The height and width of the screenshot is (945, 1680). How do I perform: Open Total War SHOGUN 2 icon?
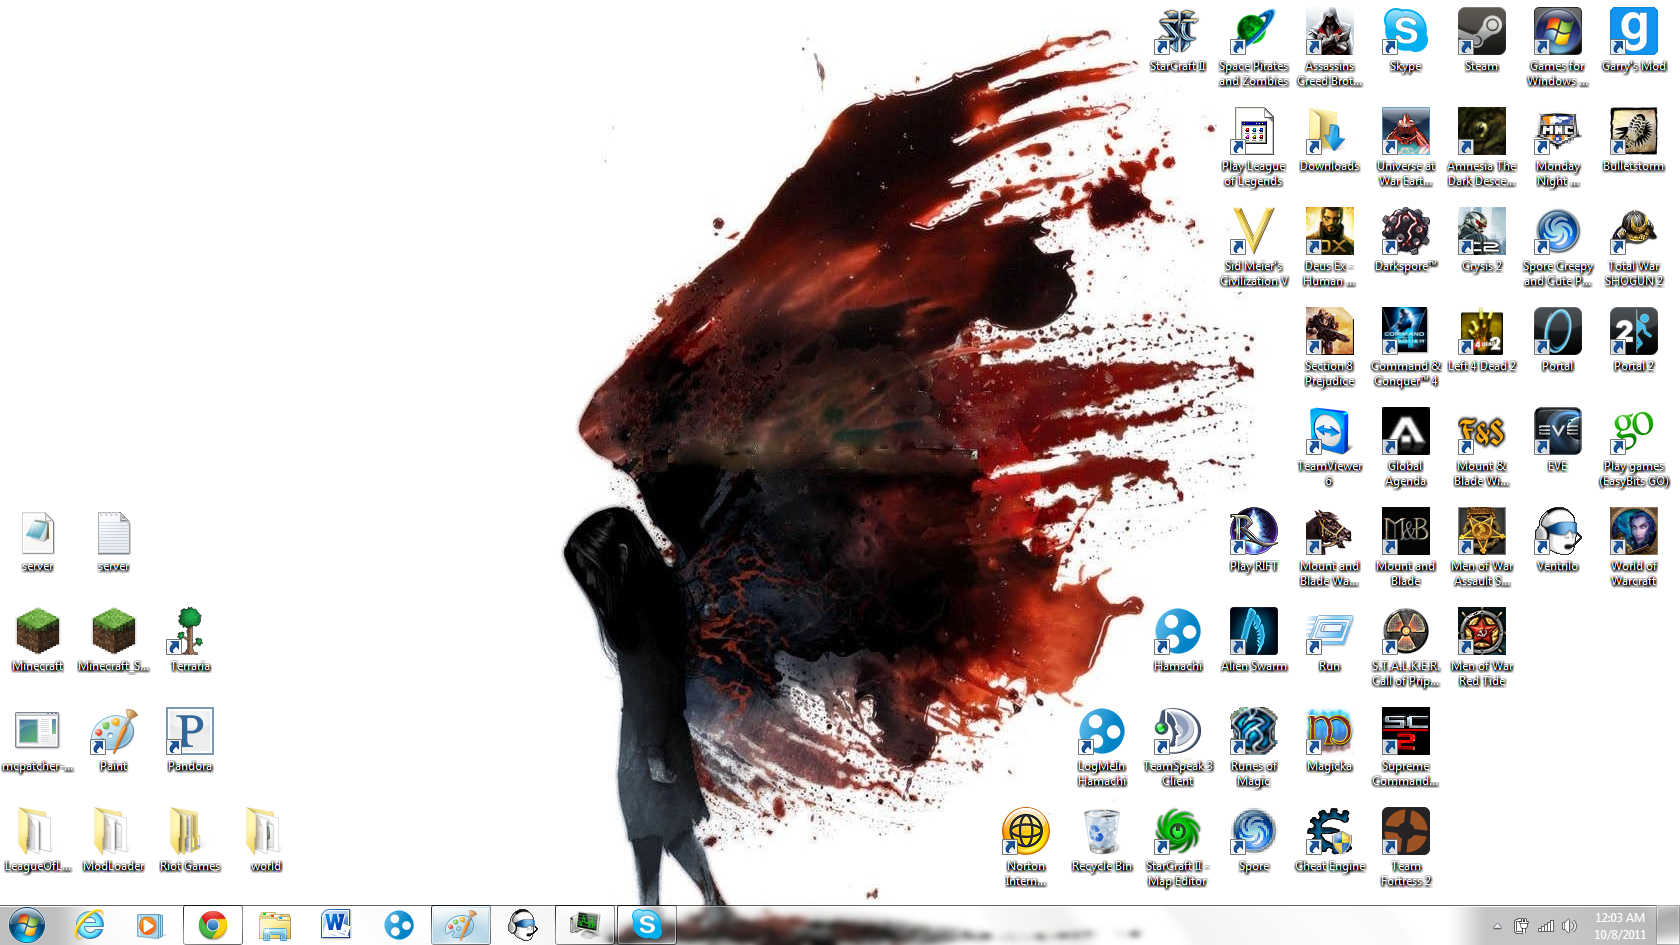coord(1633,248)
